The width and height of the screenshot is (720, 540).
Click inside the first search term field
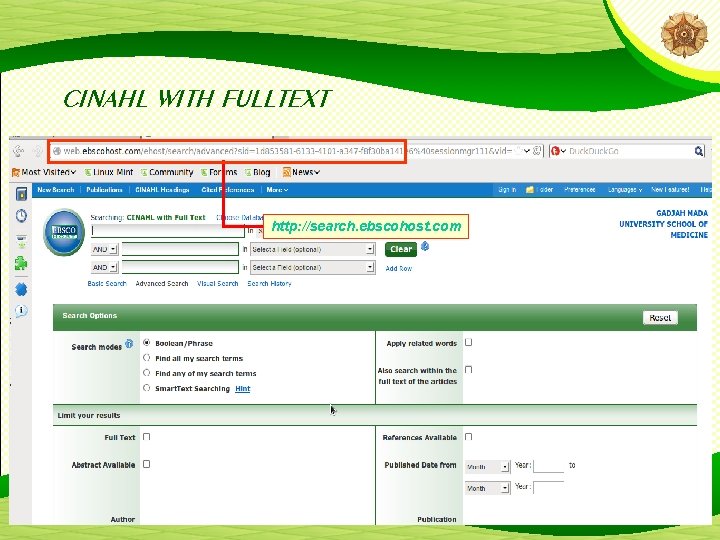click(x=168, y=231)
